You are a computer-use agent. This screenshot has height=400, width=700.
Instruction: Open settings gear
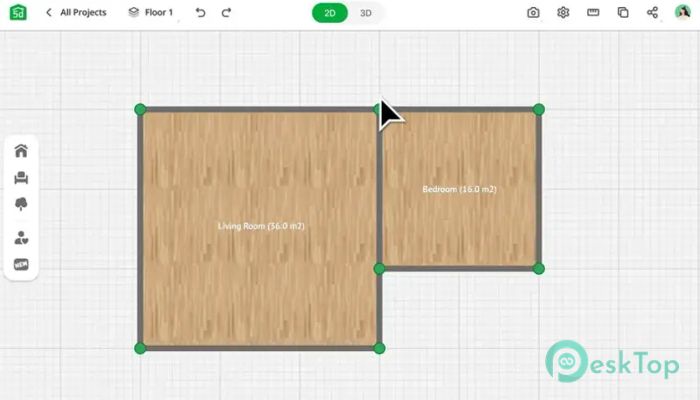coord(563,12)
